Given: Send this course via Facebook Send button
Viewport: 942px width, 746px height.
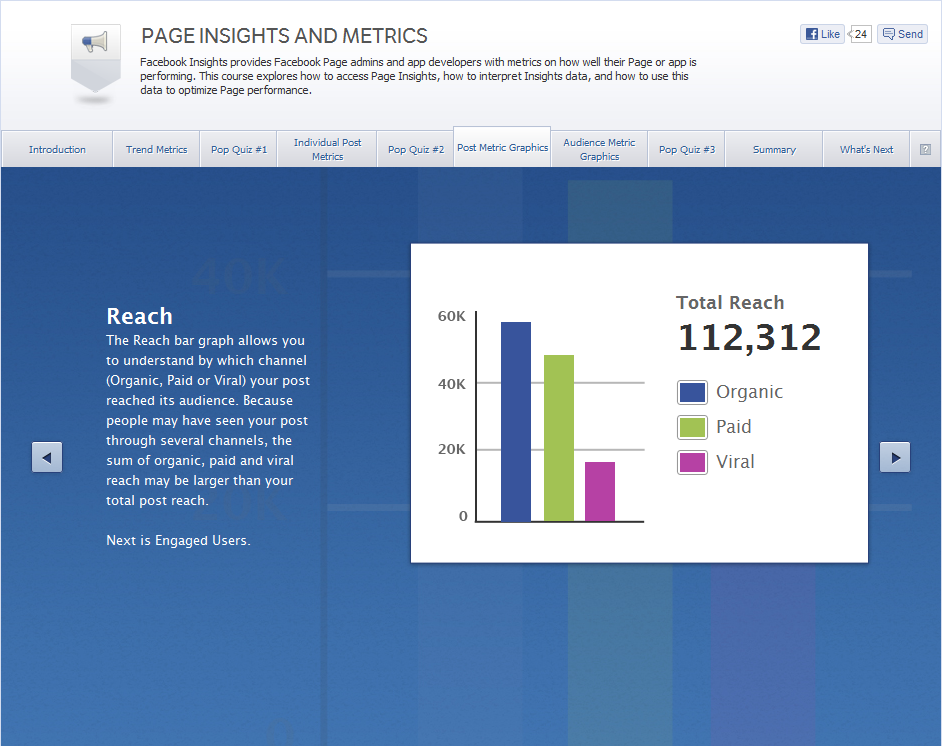Looking at the screenshot, I should point(902,34).
